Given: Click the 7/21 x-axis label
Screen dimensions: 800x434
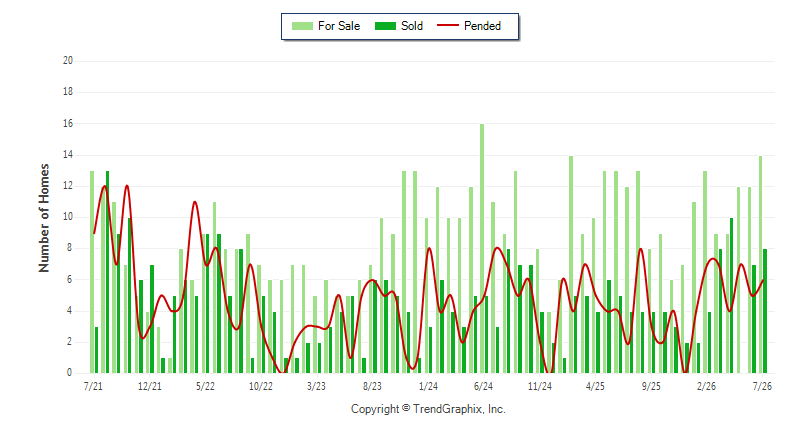Looking at the screenshot, I should tap(93, 386).
